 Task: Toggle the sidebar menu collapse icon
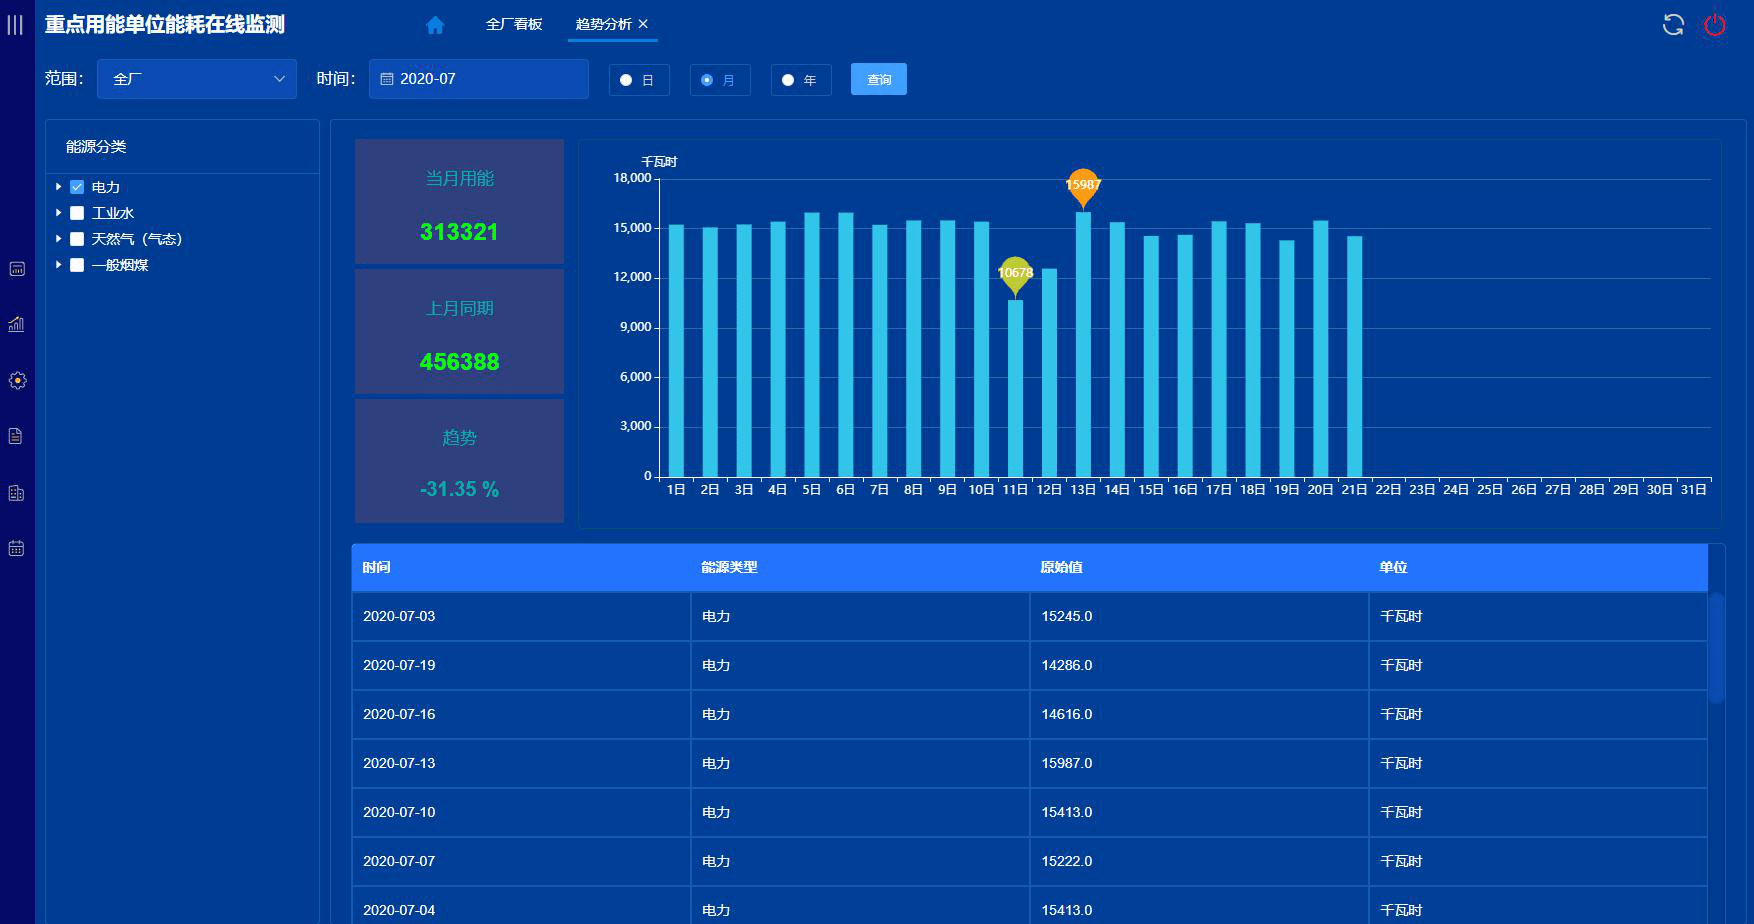tap(15, 25)
